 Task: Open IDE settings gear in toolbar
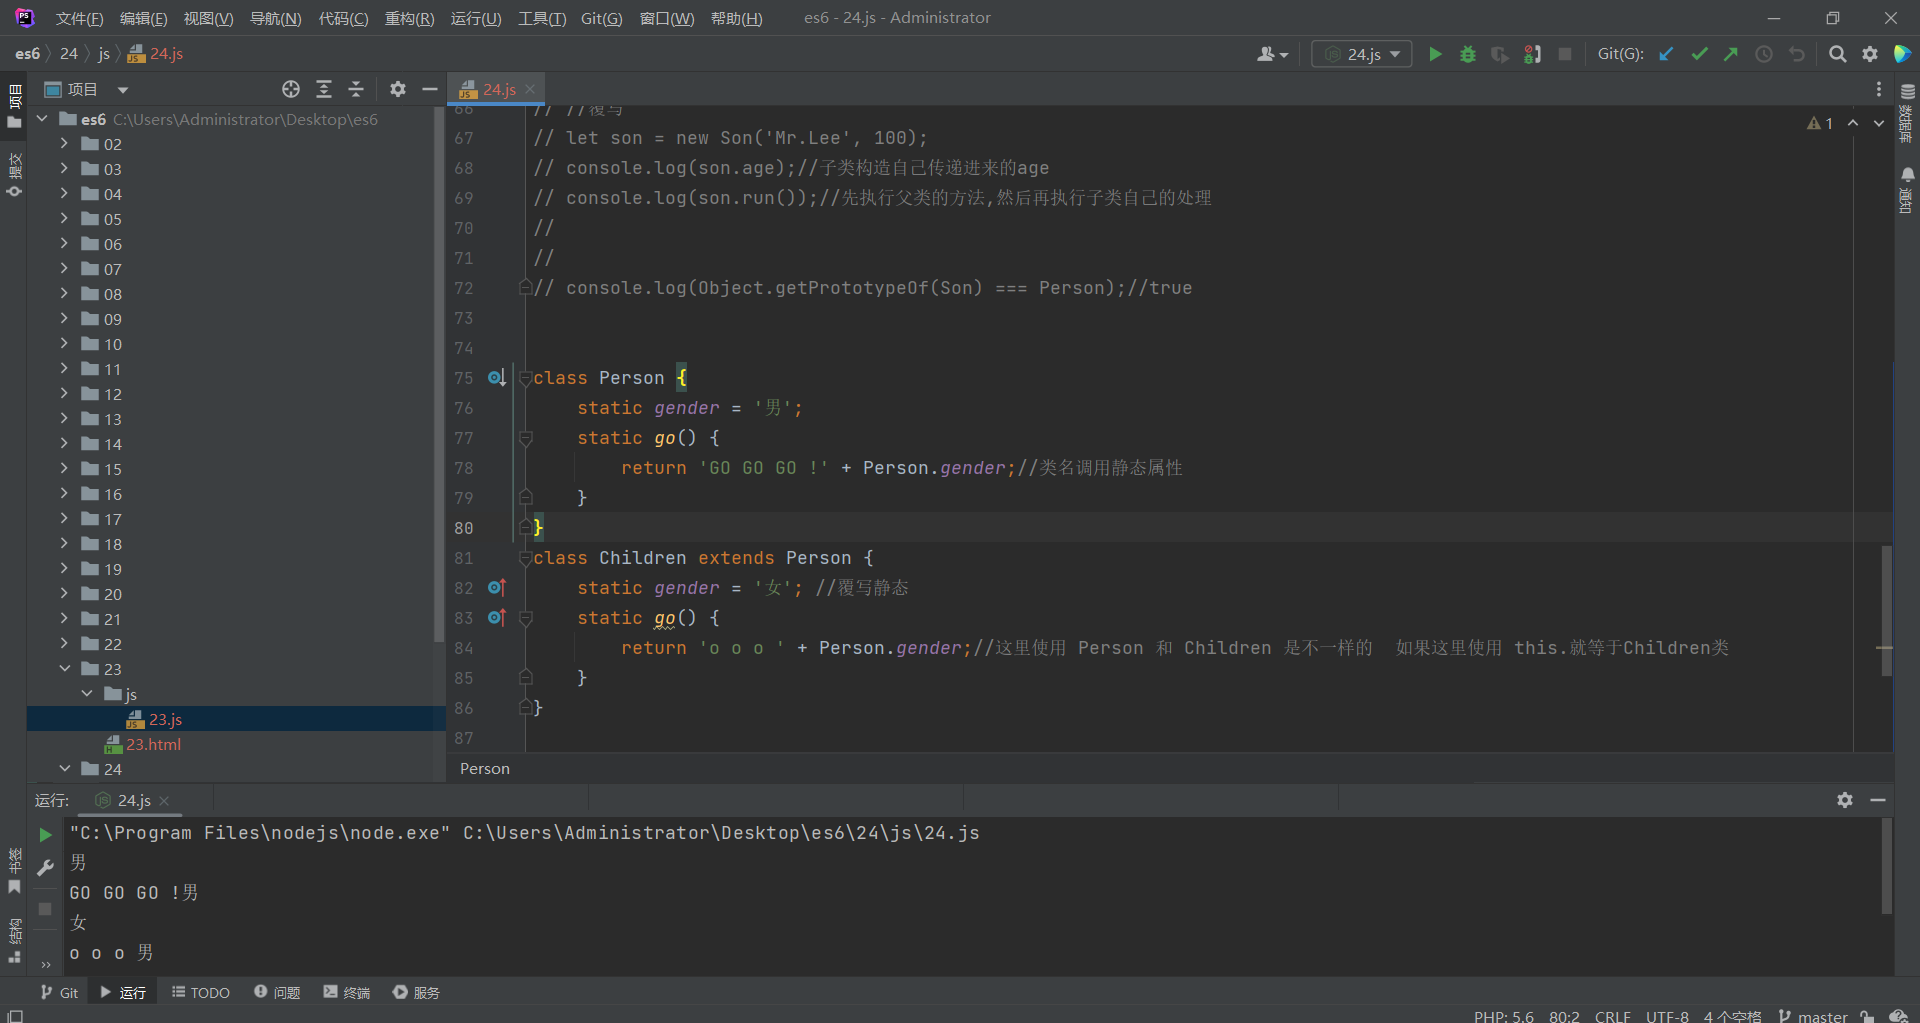point(1870,54)
